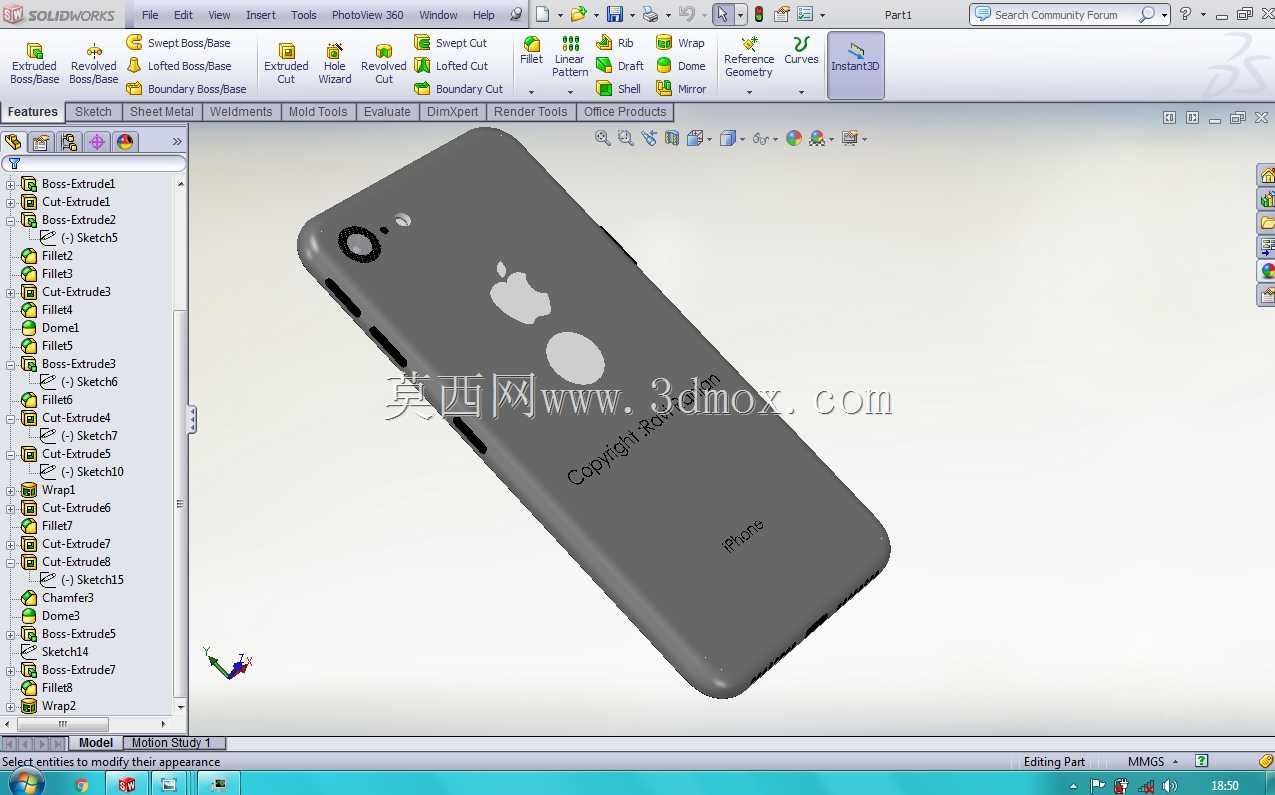
Task: Choose the Boundary Cut feature
Action: [459, 89]
